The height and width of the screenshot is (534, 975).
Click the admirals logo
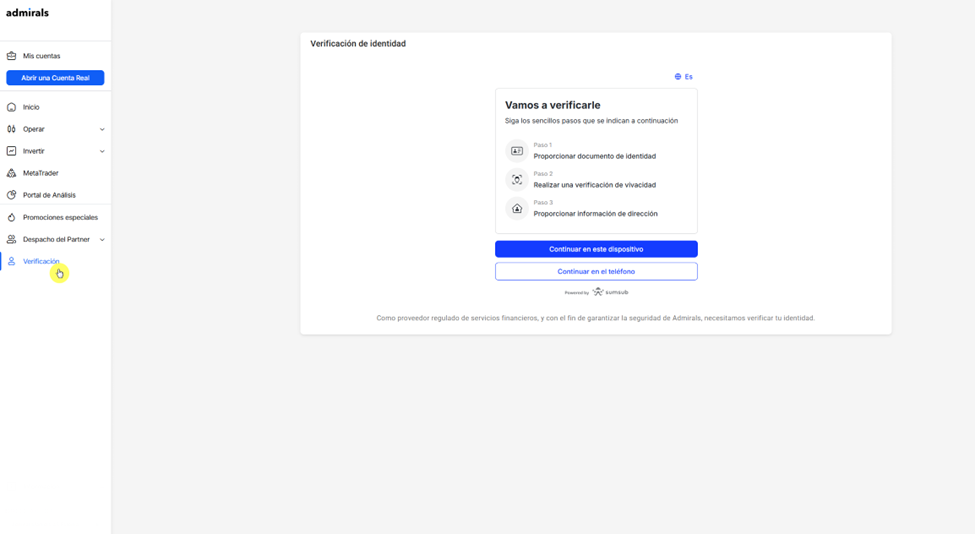pyautogui.click(x=27, y=12)
